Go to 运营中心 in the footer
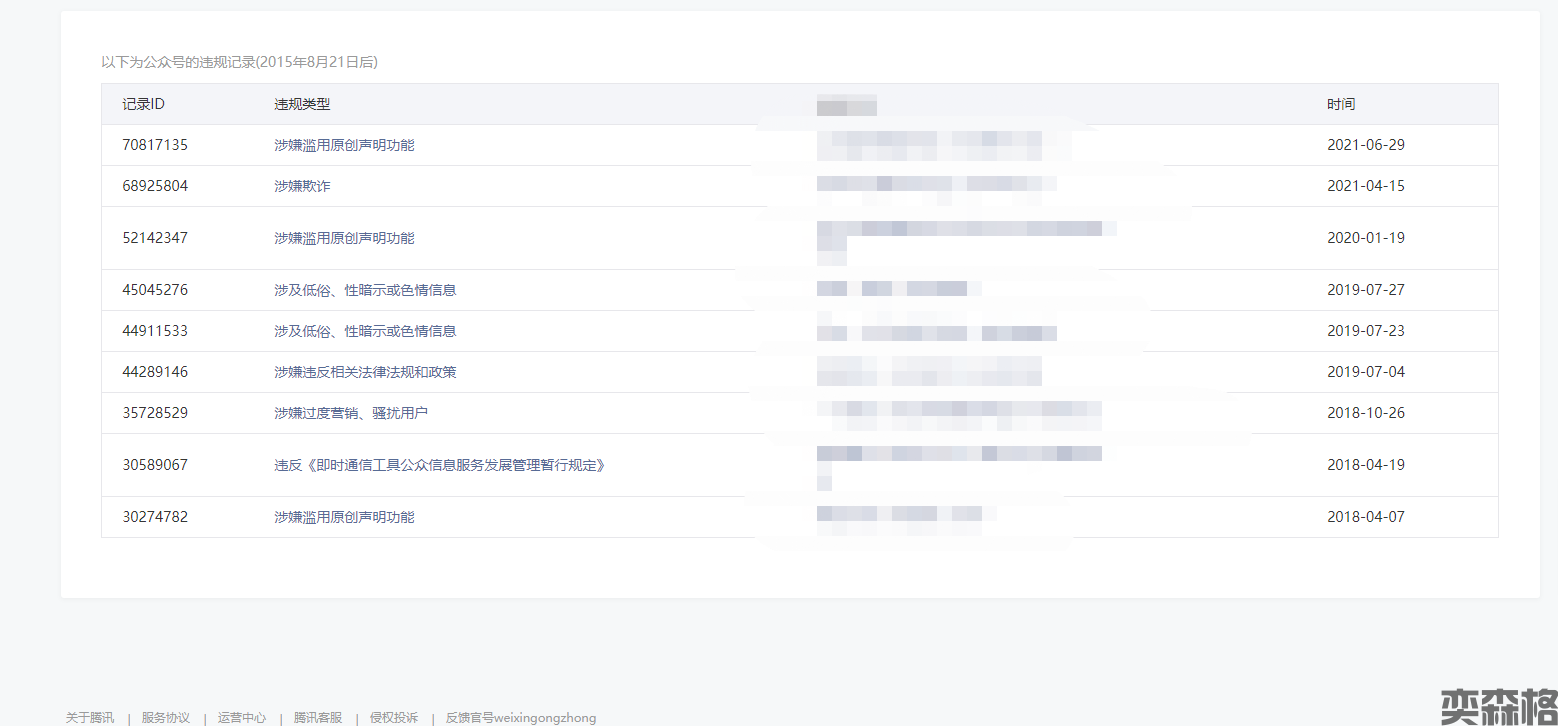The width and height of the screenshot is (1558, 726). click(x=242, y=717)
